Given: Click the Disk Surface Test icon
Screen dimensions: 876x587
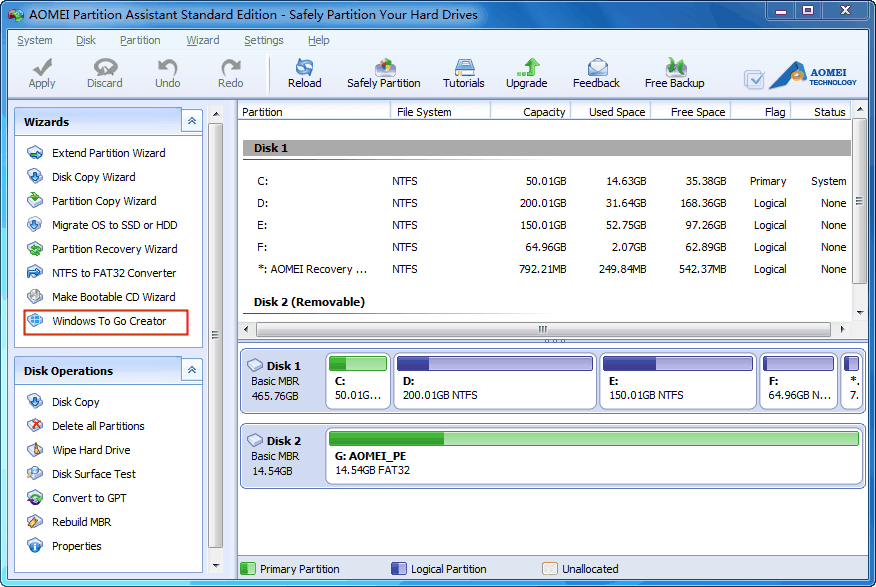Looking at the screenshot, I should (35, 474).
